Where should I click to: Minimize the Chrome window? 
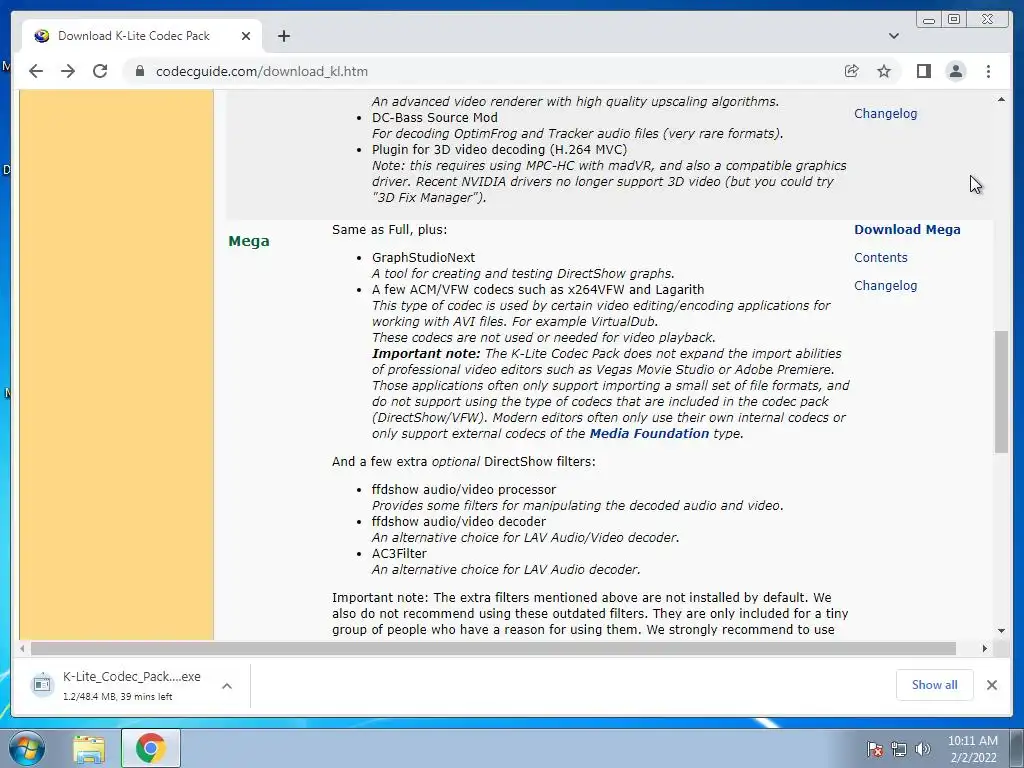coord(929,20)
